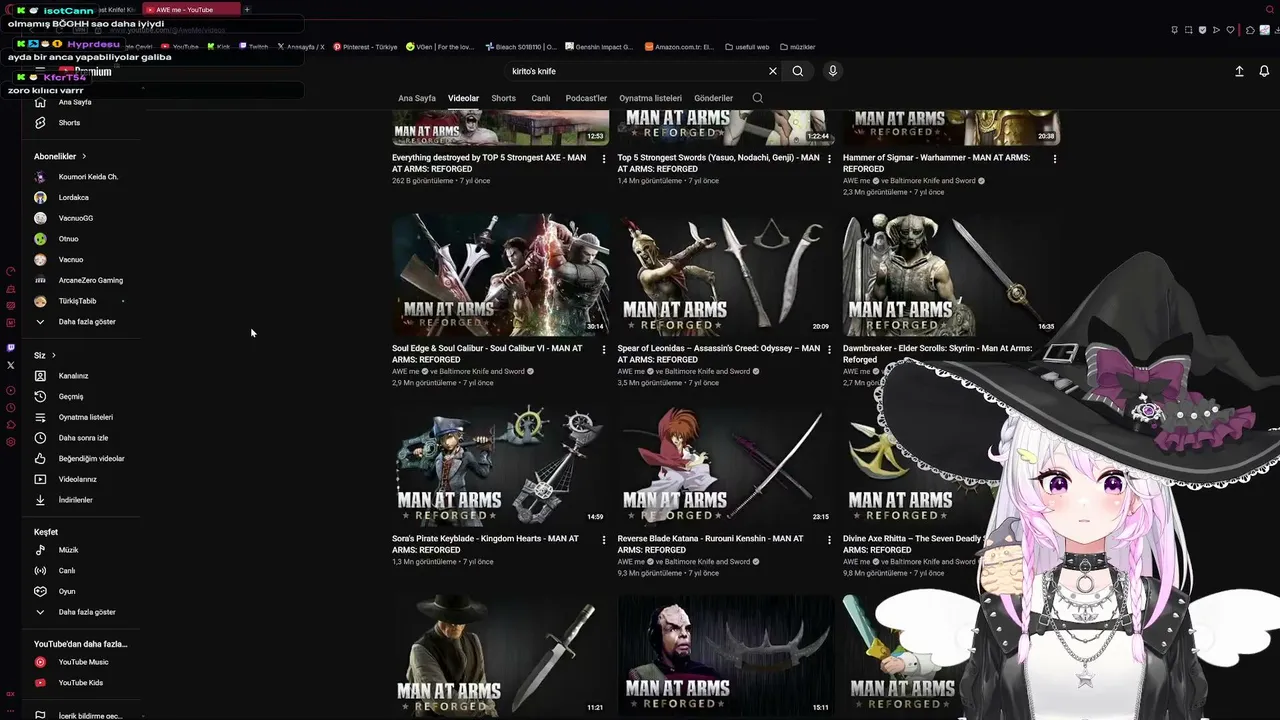Screen dimensions: 1280x720
Task: Play Reverse Blade Katana video thumbnail
Action: (725, 465)
